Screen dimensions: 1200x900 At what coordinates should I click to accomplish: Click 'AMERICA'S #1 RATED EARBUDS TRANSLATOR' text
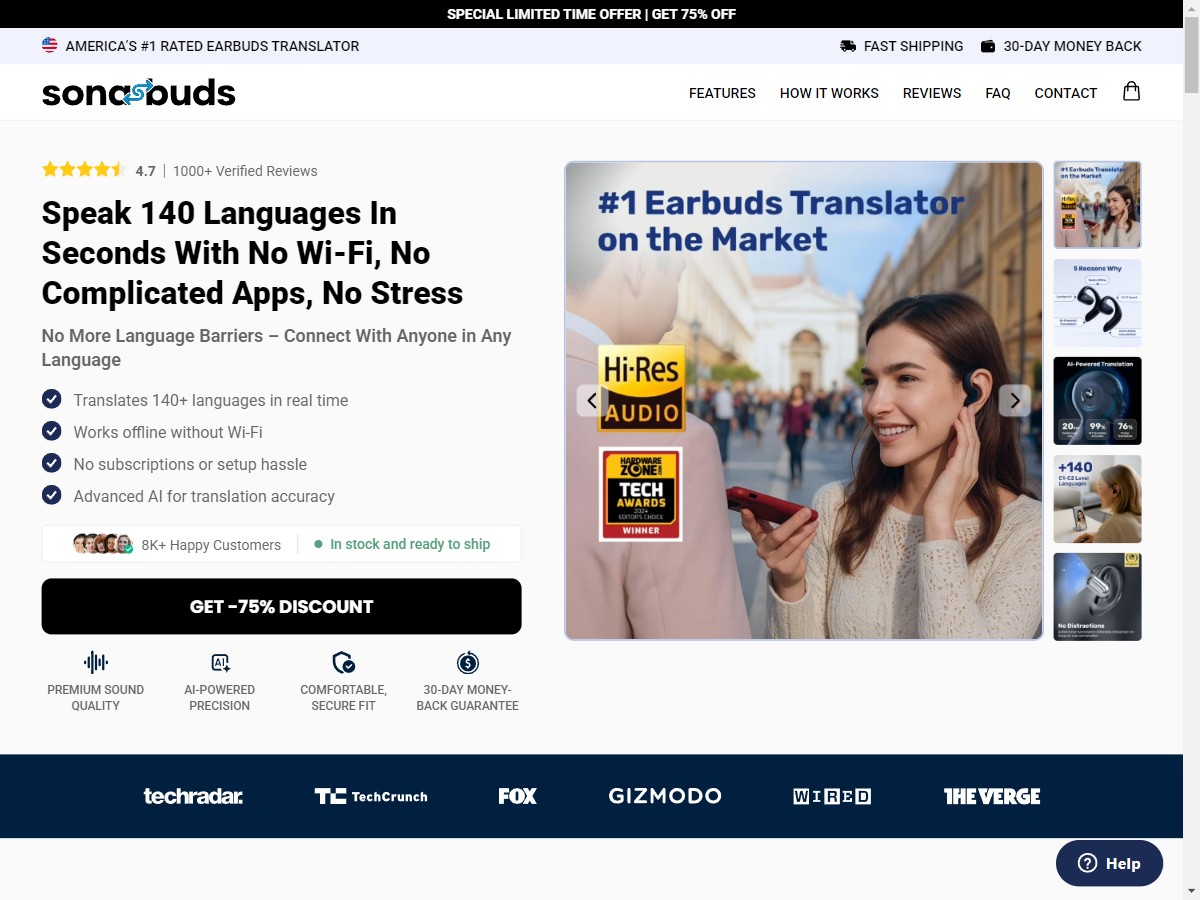(212, 46)
